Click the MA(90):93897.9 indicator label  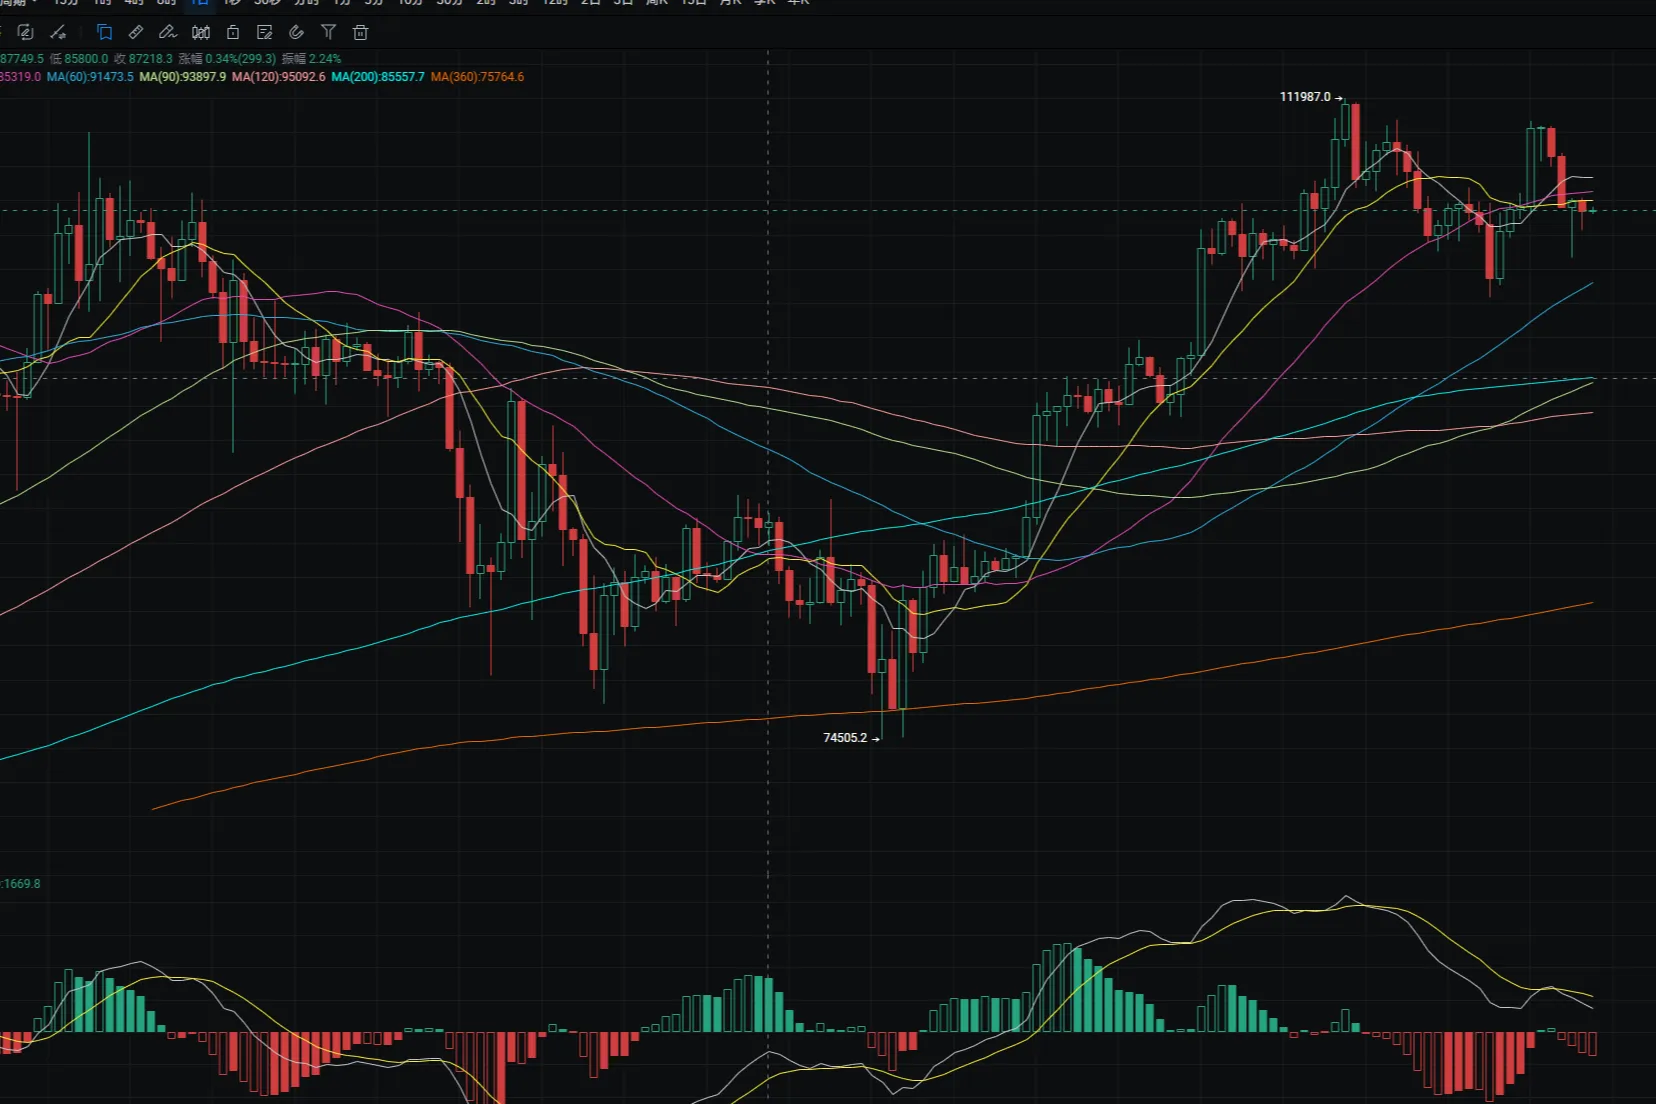pyautogui.click(x=183, y=77)
